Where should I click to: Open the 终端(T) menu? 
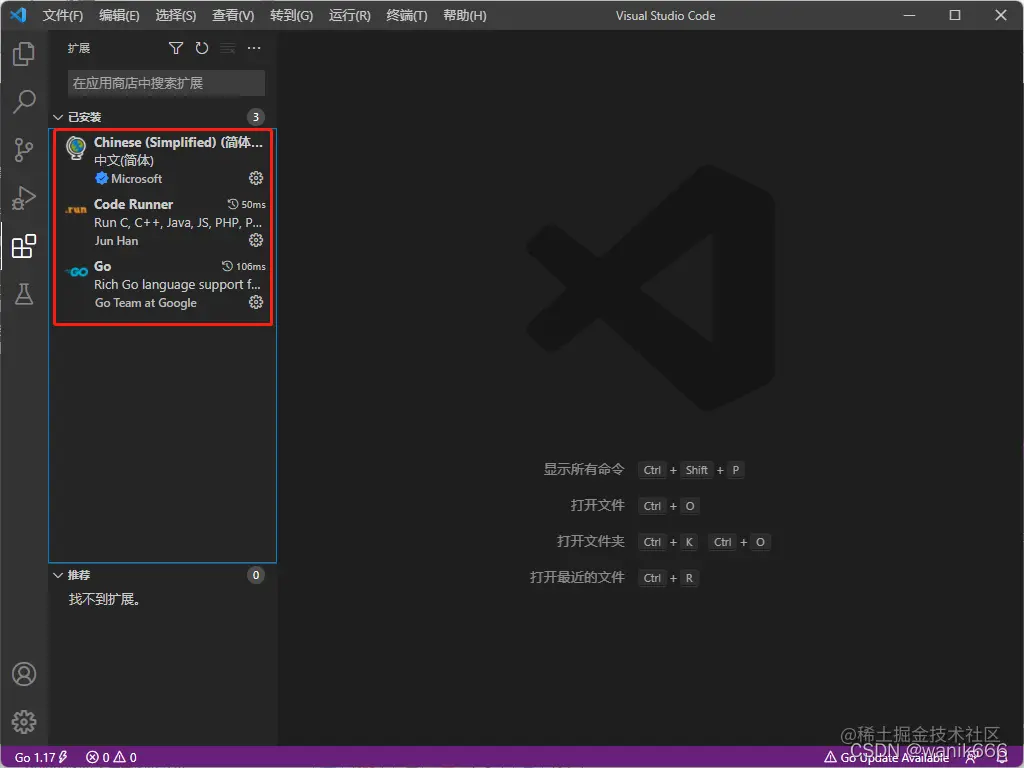point(407,15)
